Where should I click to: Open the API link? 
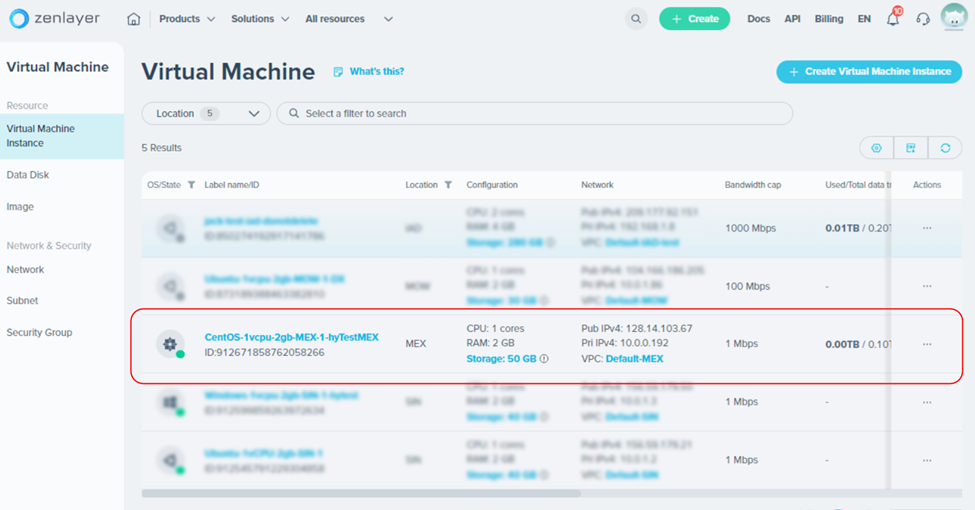click(x=792, y=19)
